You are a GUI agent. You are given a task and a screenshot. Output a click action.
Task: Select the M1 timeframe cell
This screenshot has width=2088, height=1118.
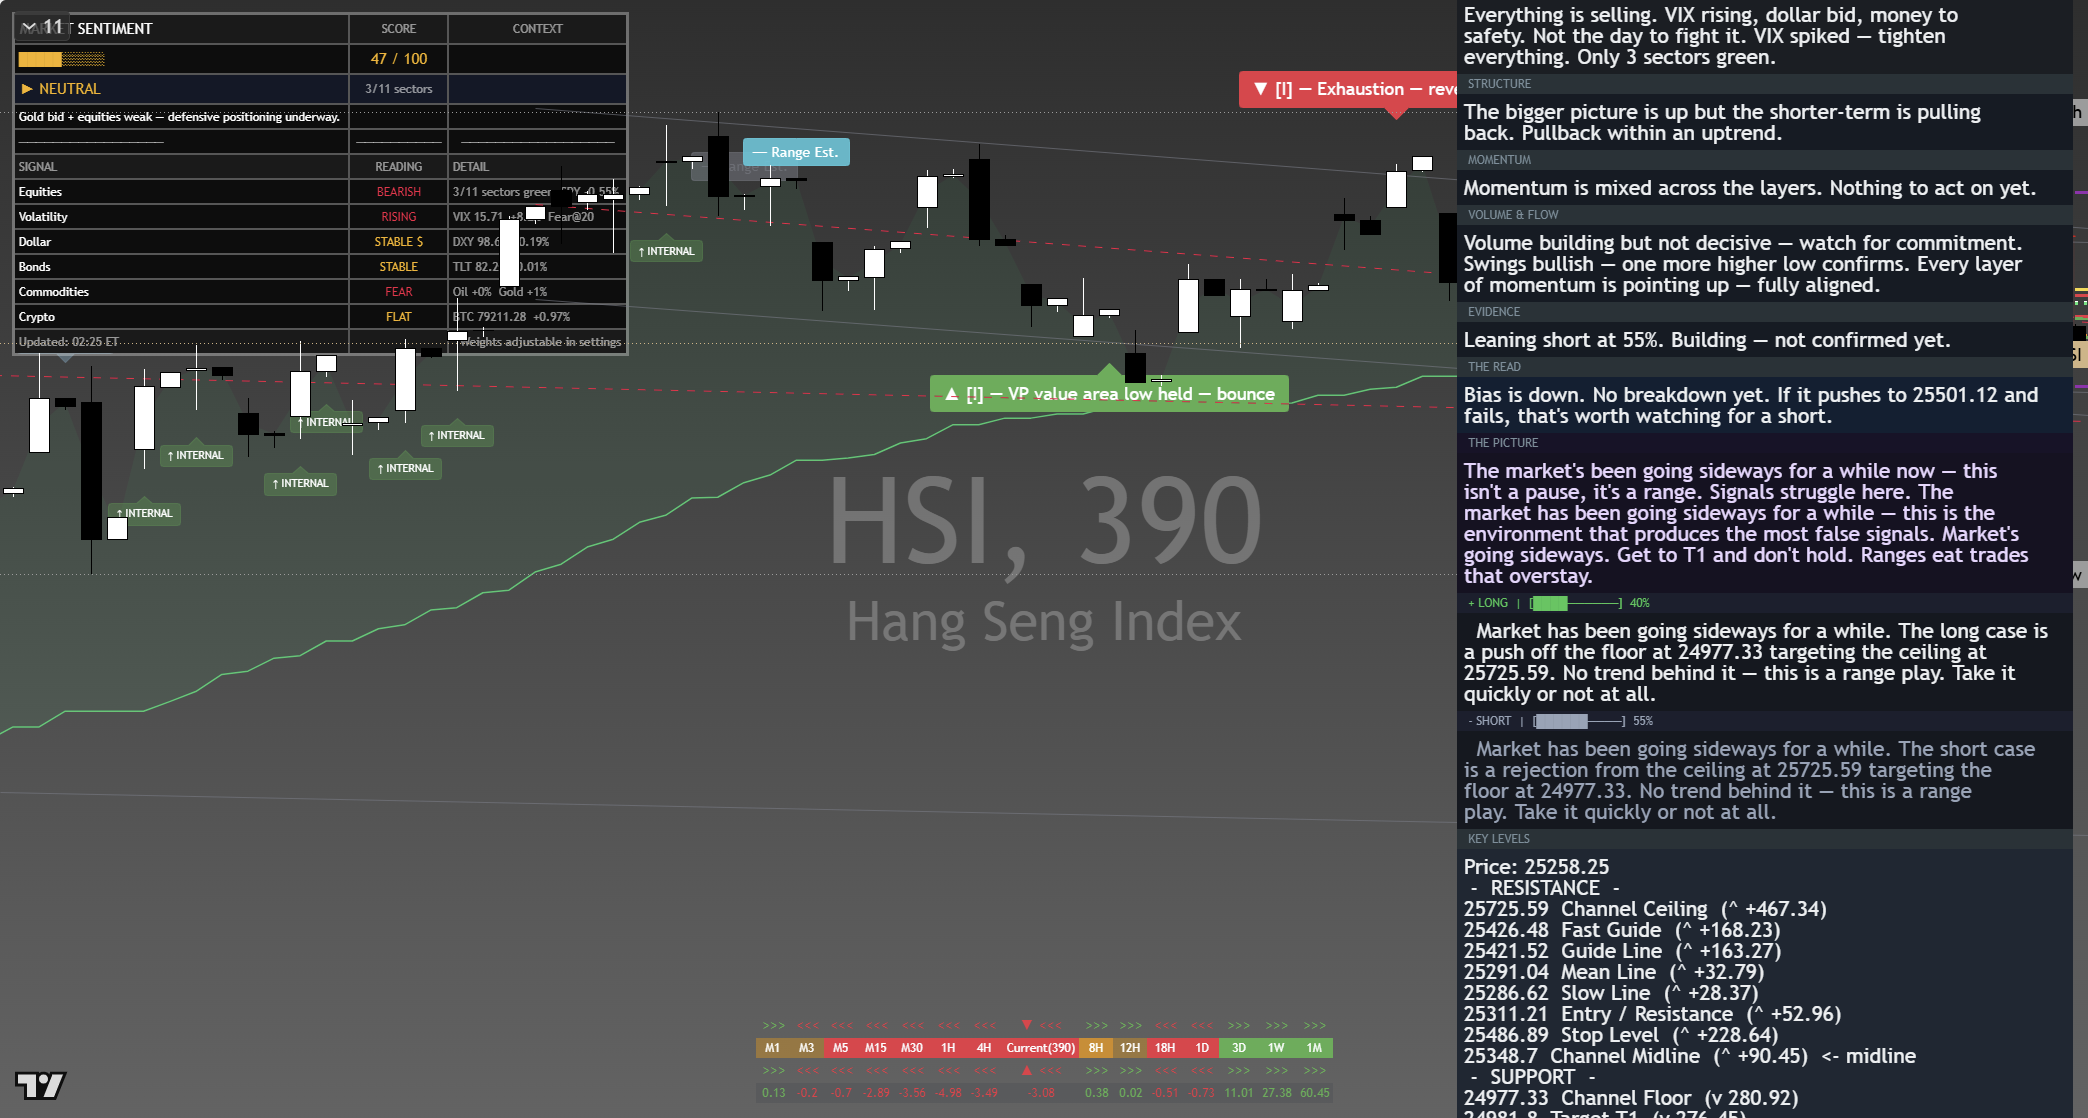[x=772, y=1048]
